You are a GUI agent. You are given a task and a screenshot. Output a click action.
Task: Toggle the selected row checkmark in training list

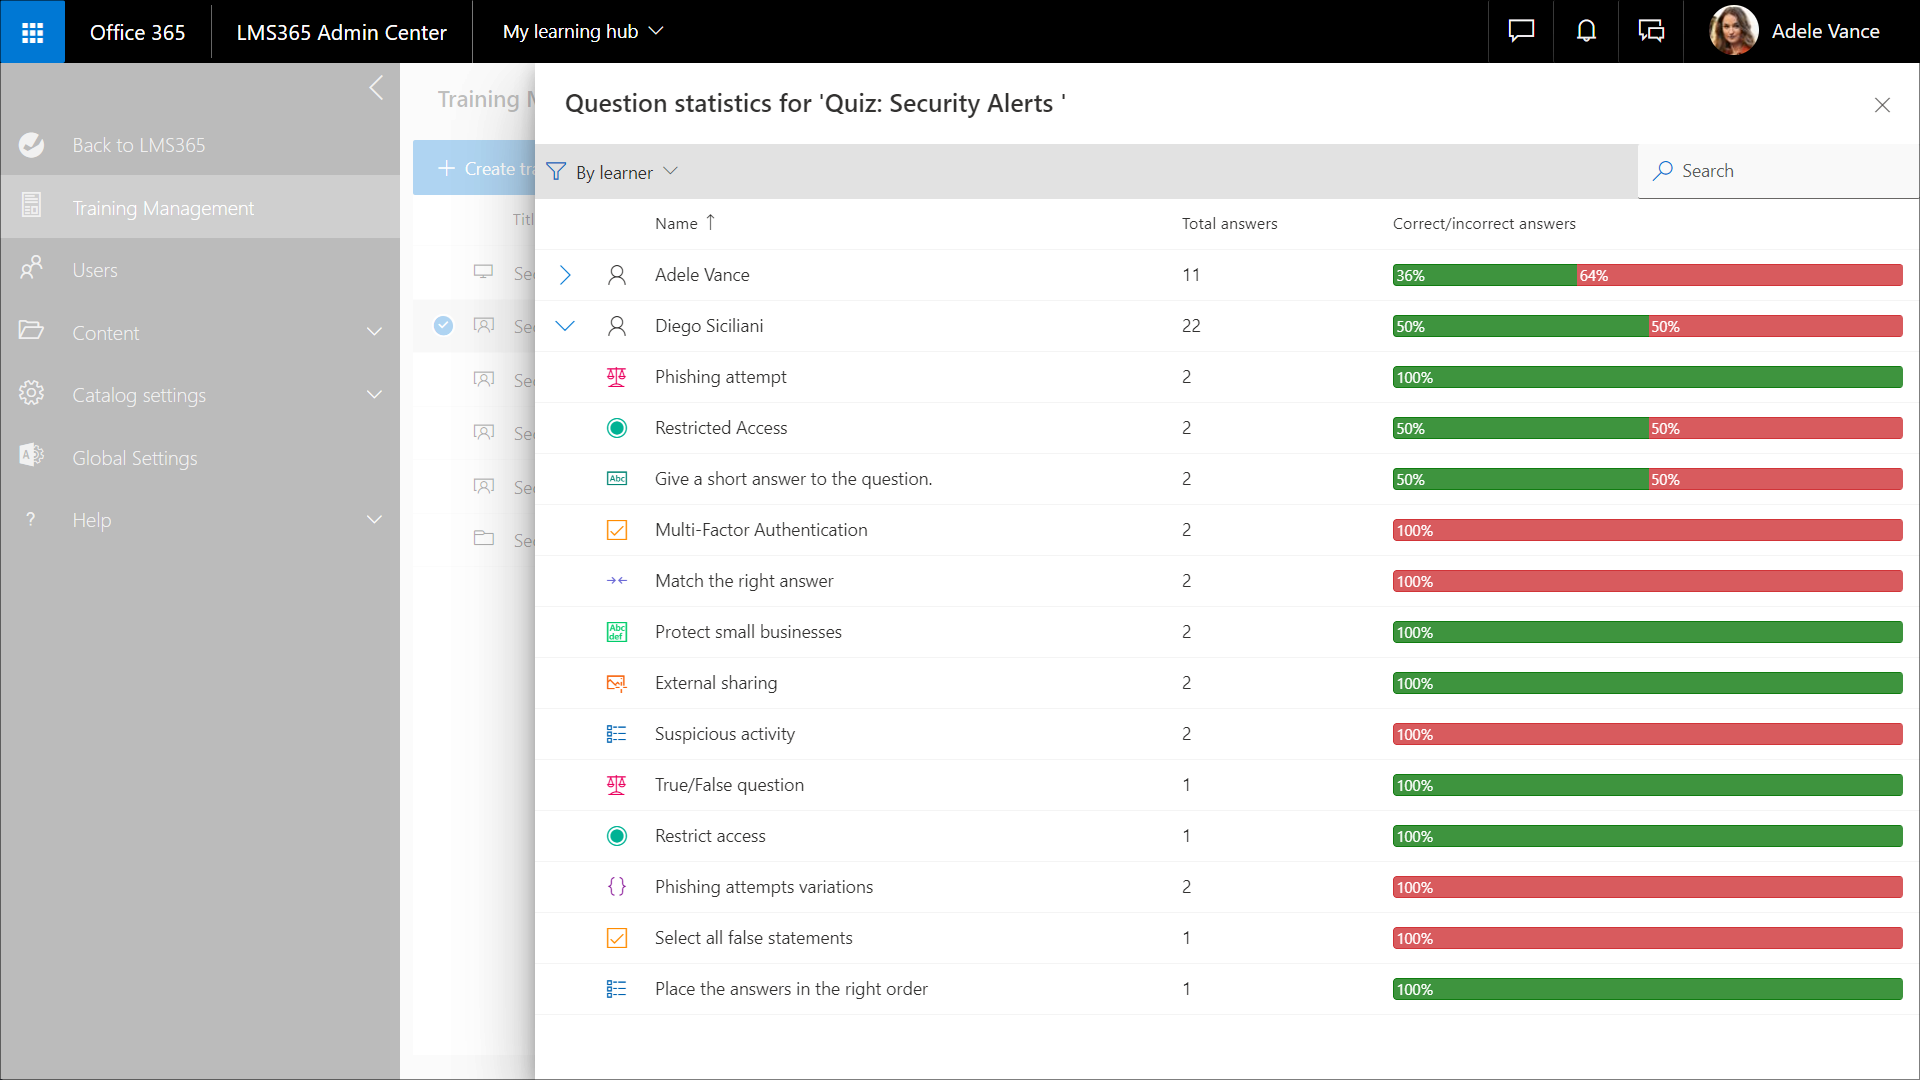click(443, 325)
